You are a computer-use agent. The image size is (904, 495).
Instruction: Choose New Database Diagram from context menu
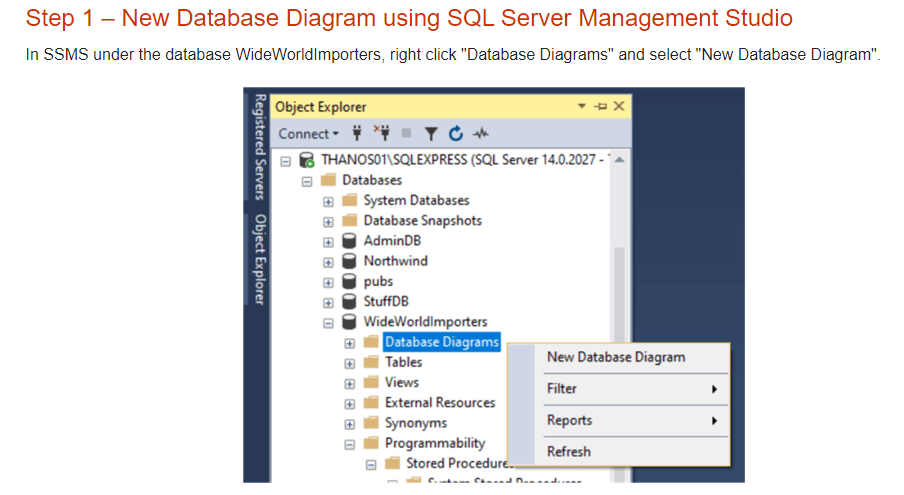tap(617, 357)
